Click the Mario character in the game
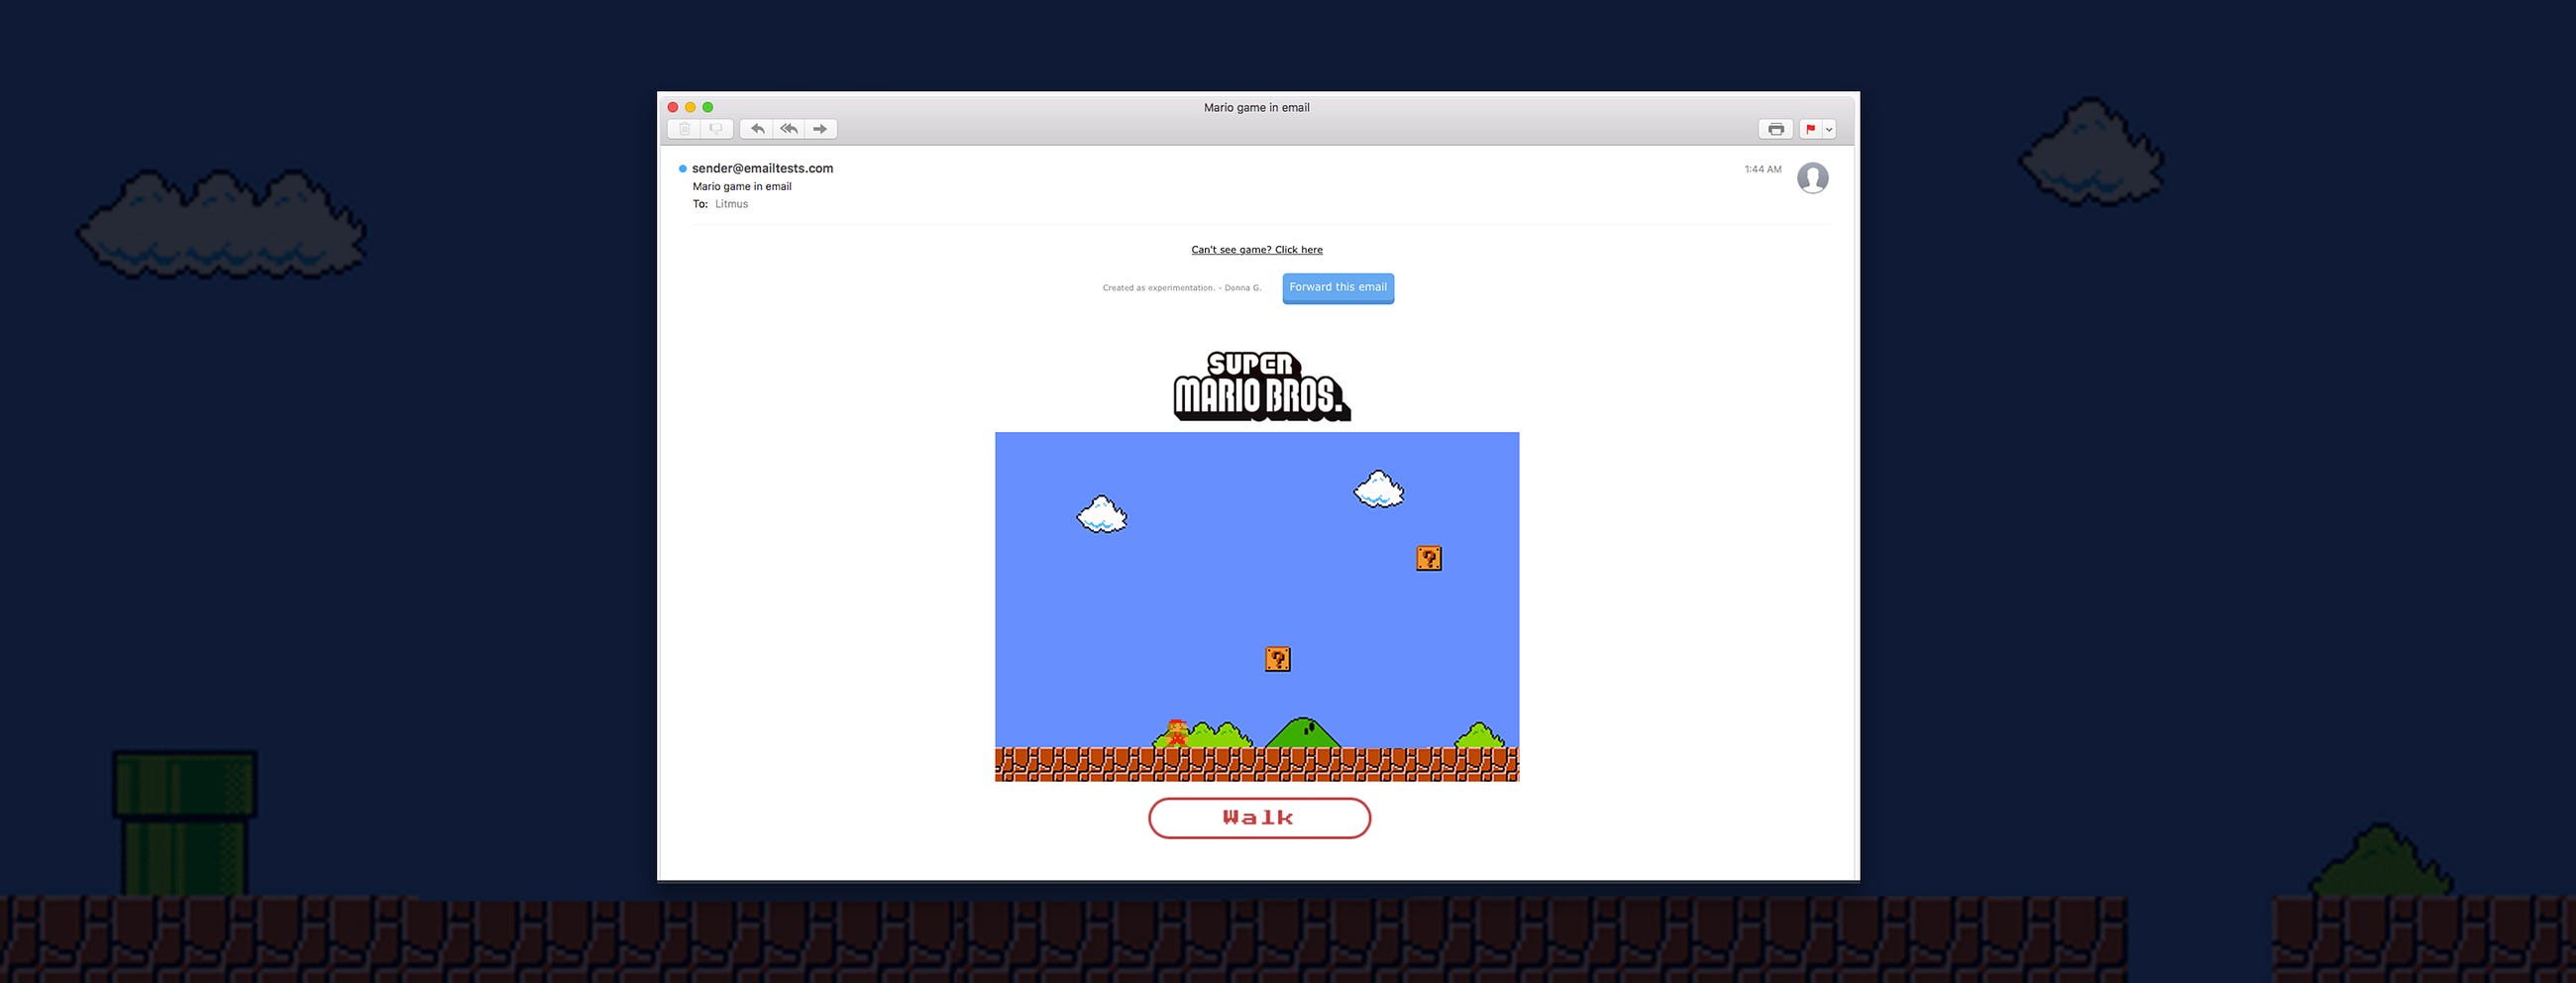 [x=1177, y=733]
